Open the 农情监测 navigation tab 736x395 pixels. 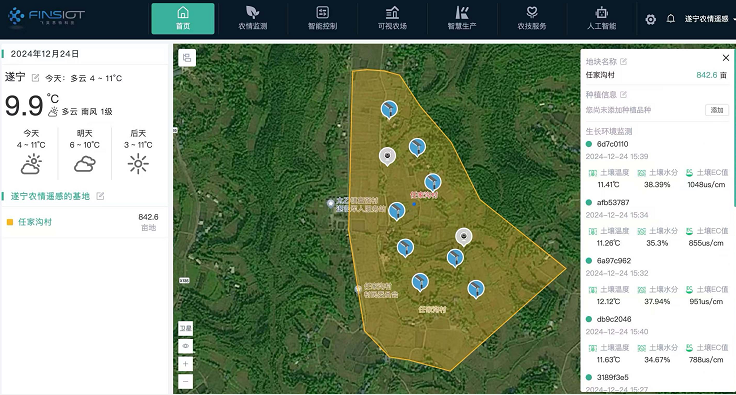tap(253, 18)
